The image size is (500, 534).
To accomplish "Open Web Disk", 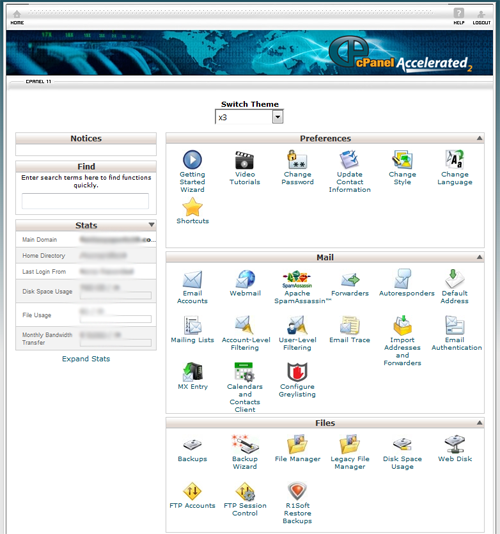I will (455, 449).
